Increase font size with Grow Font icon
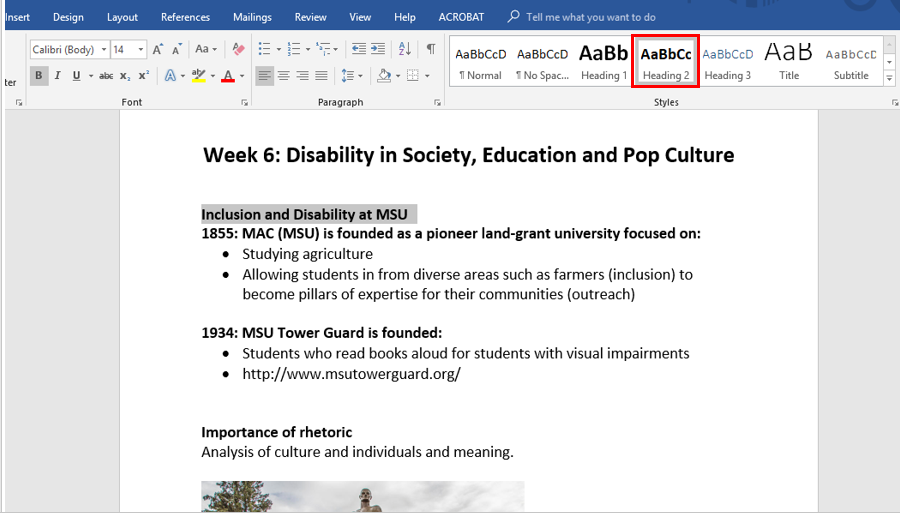Screen dimensions: 900x513 pyautogui.click(x=158, y=49)
